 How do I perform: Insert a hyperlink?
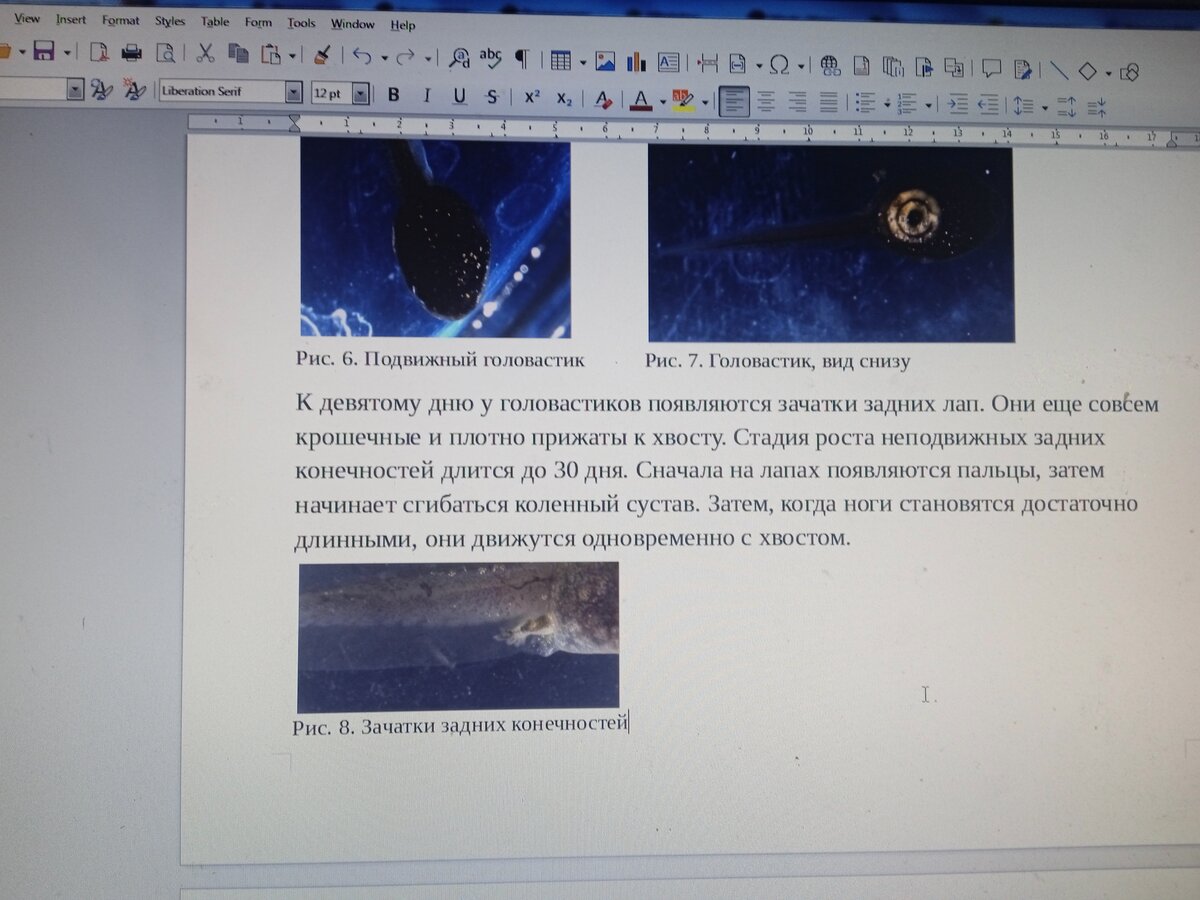tap(830, 66)
